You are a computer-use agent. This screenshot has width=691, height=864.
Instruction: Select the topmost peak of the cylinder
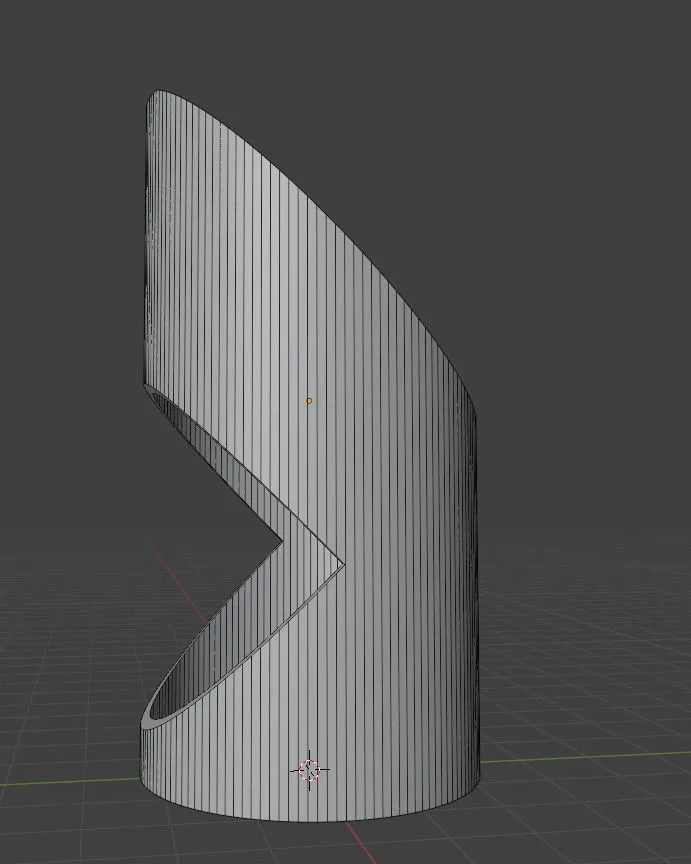click(x=158, y=93)
